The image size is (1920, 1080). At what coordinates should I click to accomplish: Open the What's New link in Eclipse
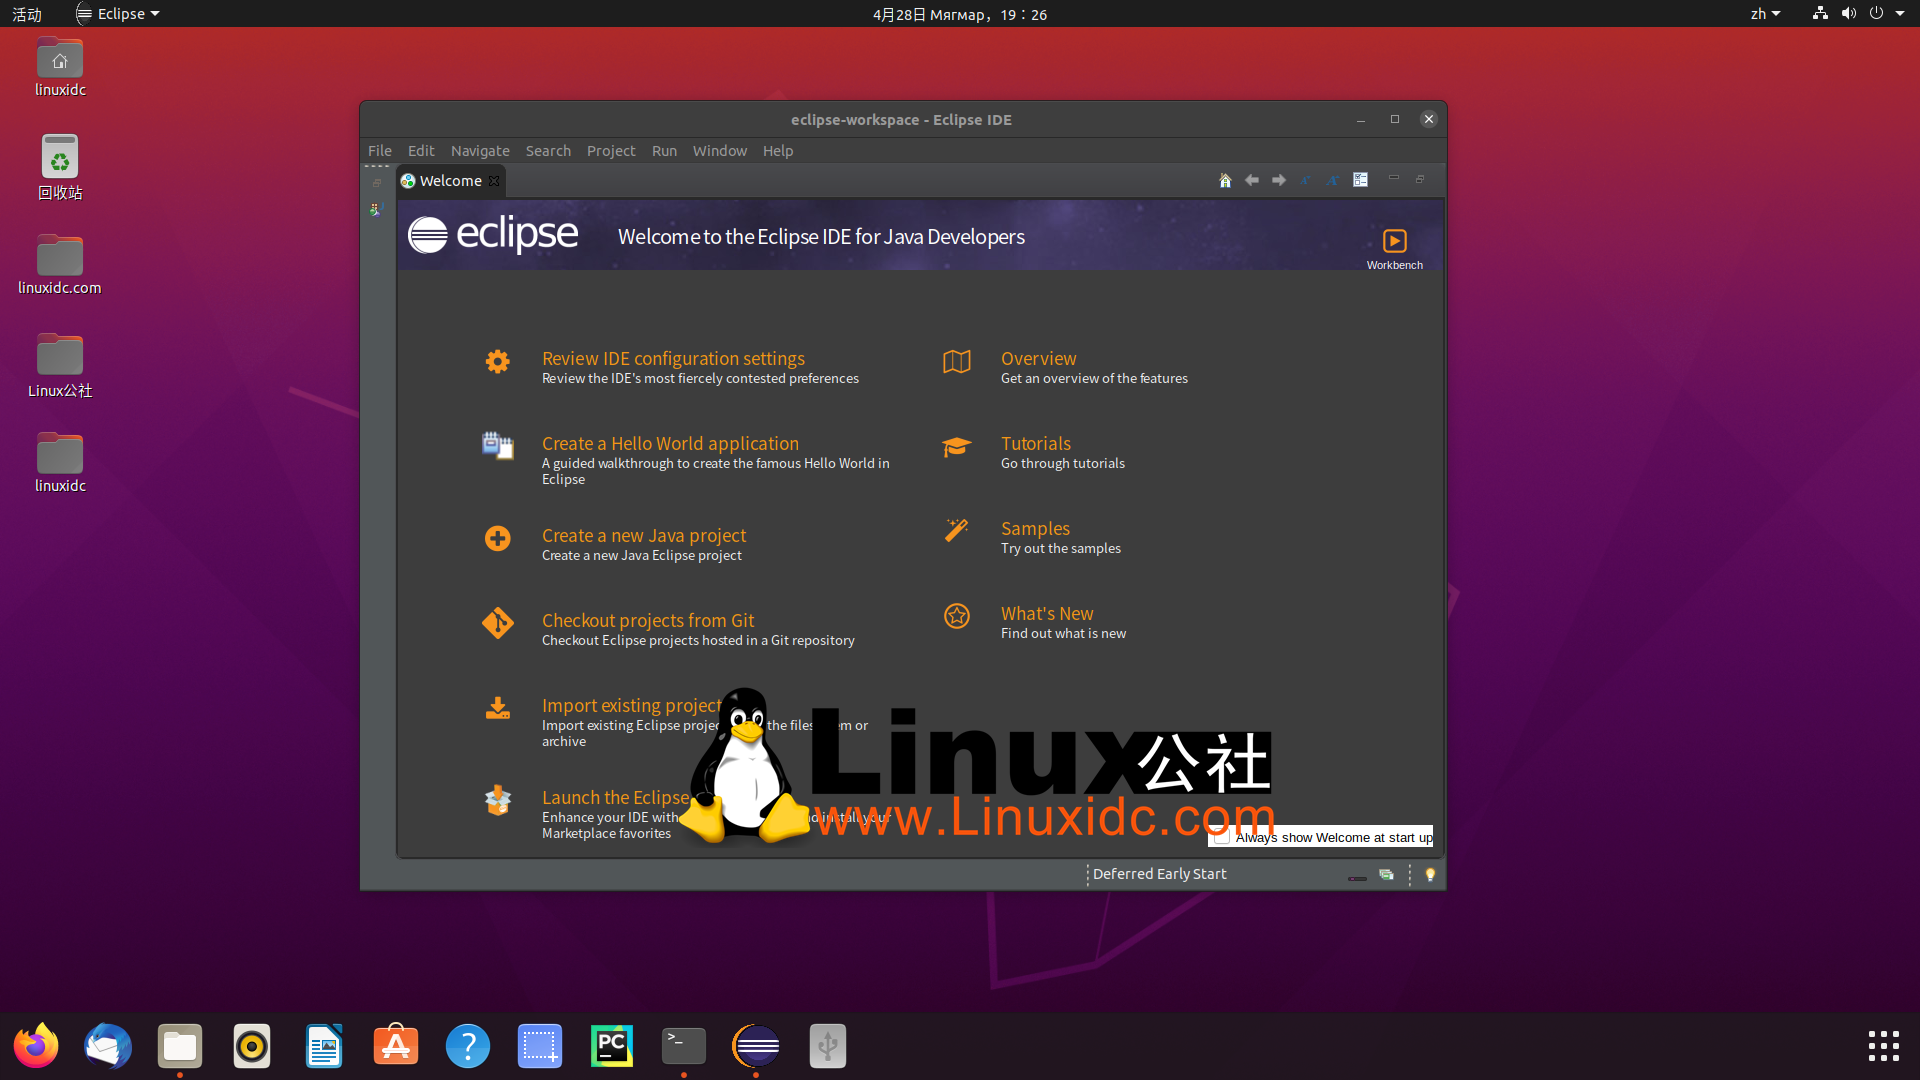tap(1044, 613)
